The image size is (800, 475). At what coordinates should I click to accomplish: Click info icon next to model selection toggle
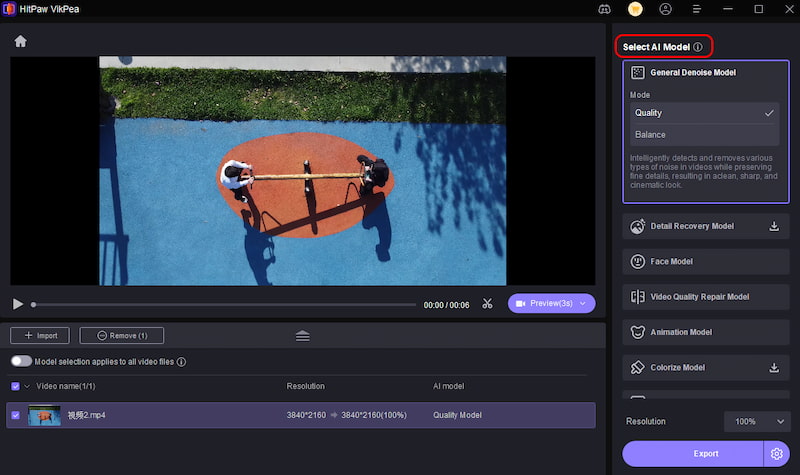point(181,362)
